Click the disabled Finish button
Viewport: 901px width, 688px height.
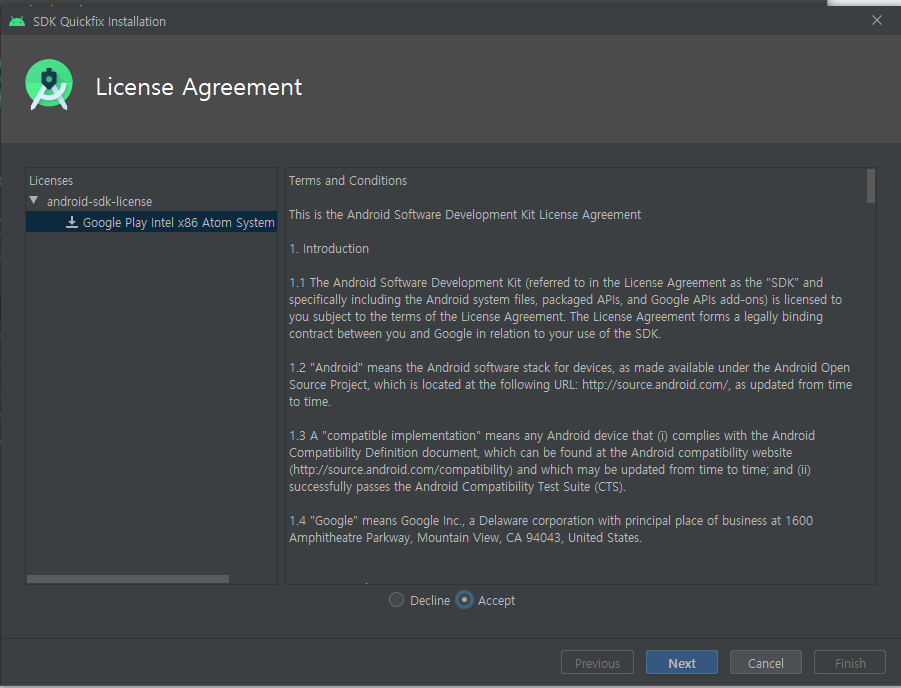pos(850,663)
